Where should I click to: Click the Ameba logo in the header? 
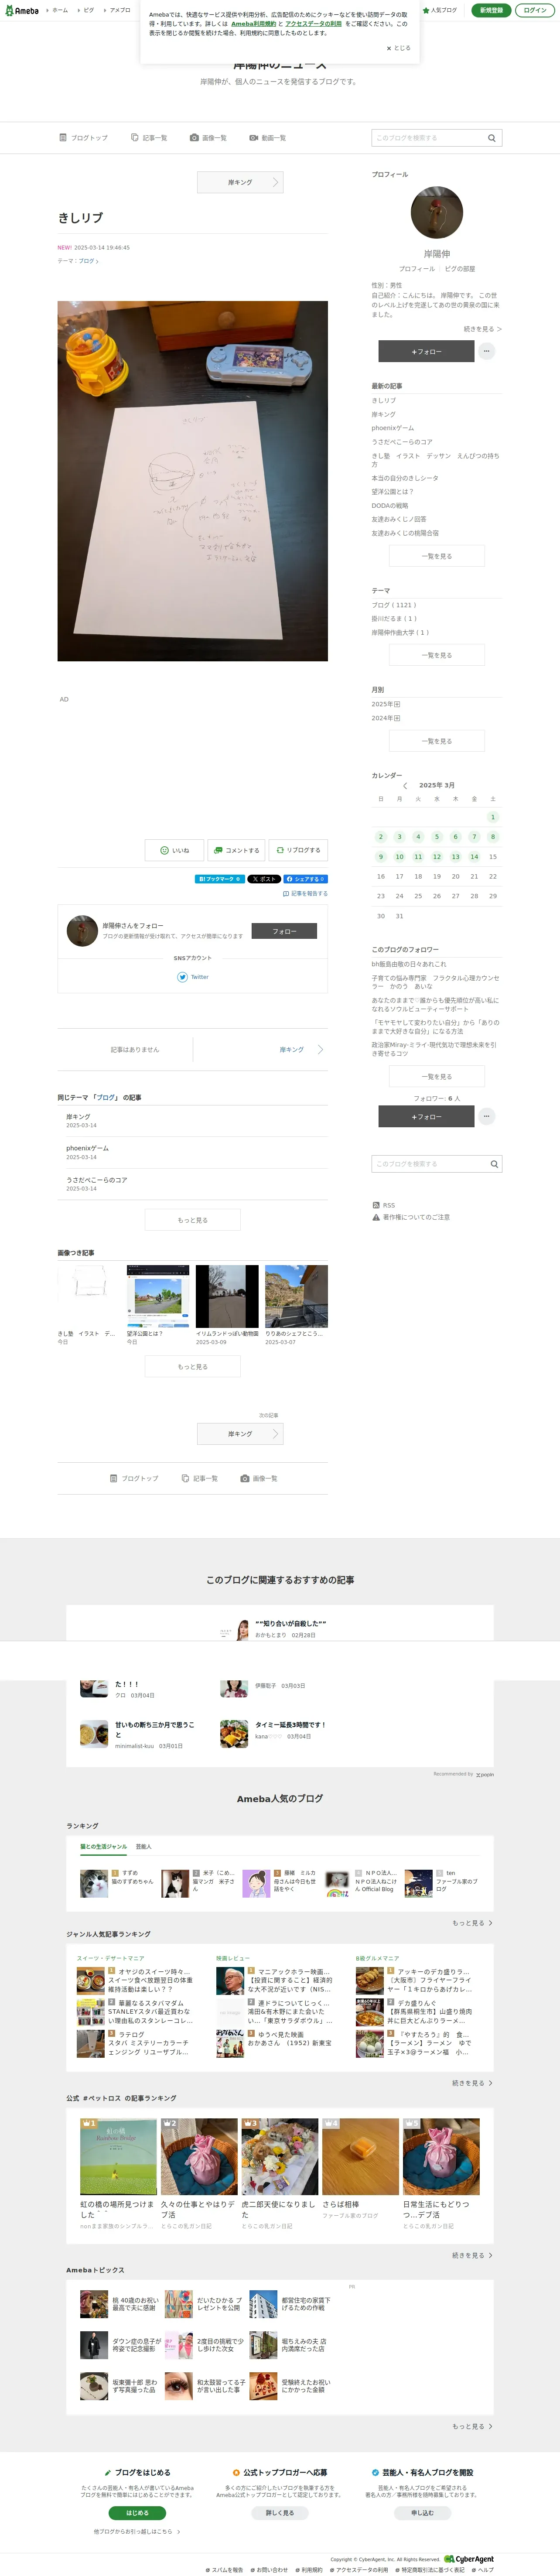(x=21, y=10)
